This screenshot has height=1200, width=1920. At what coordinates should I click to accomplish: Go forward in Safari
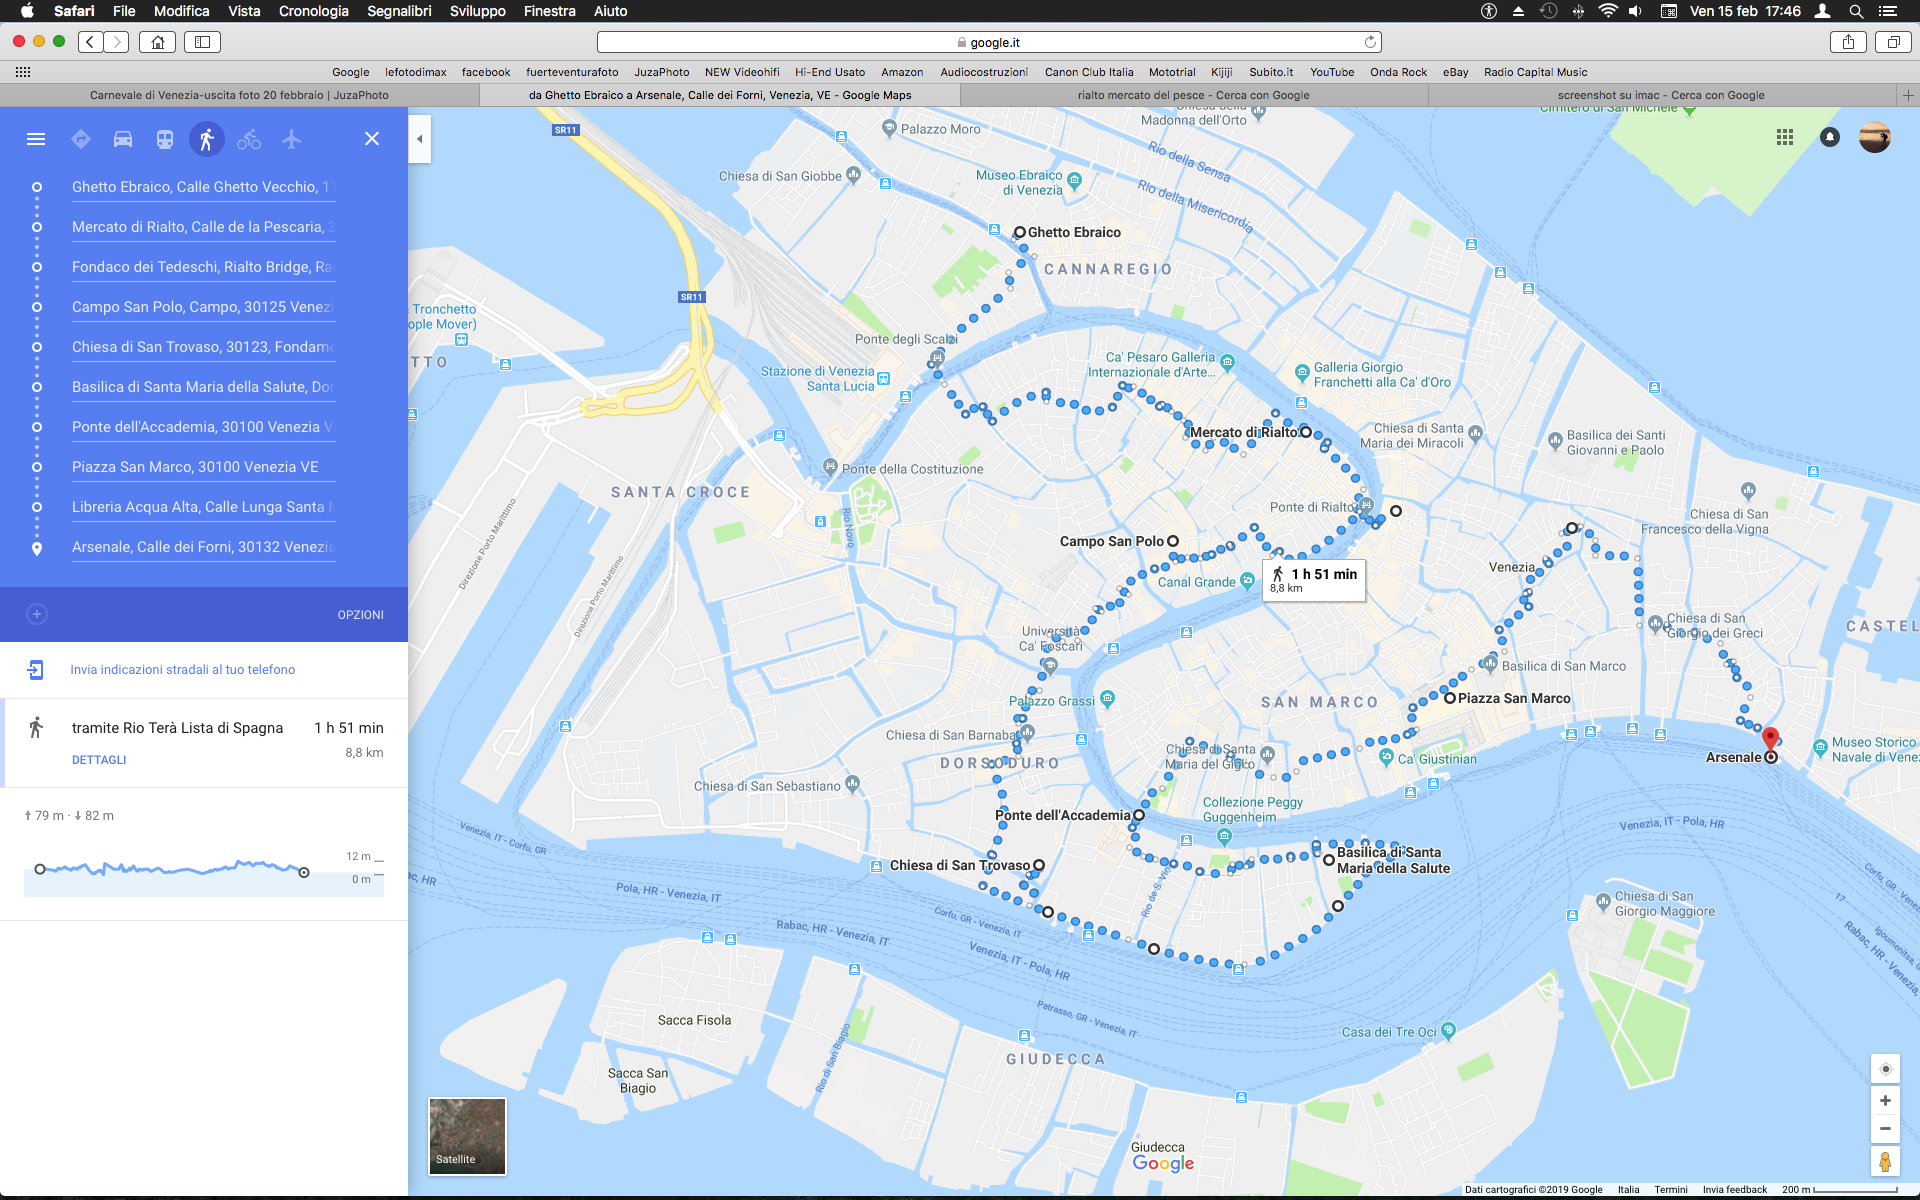(117, 42)
